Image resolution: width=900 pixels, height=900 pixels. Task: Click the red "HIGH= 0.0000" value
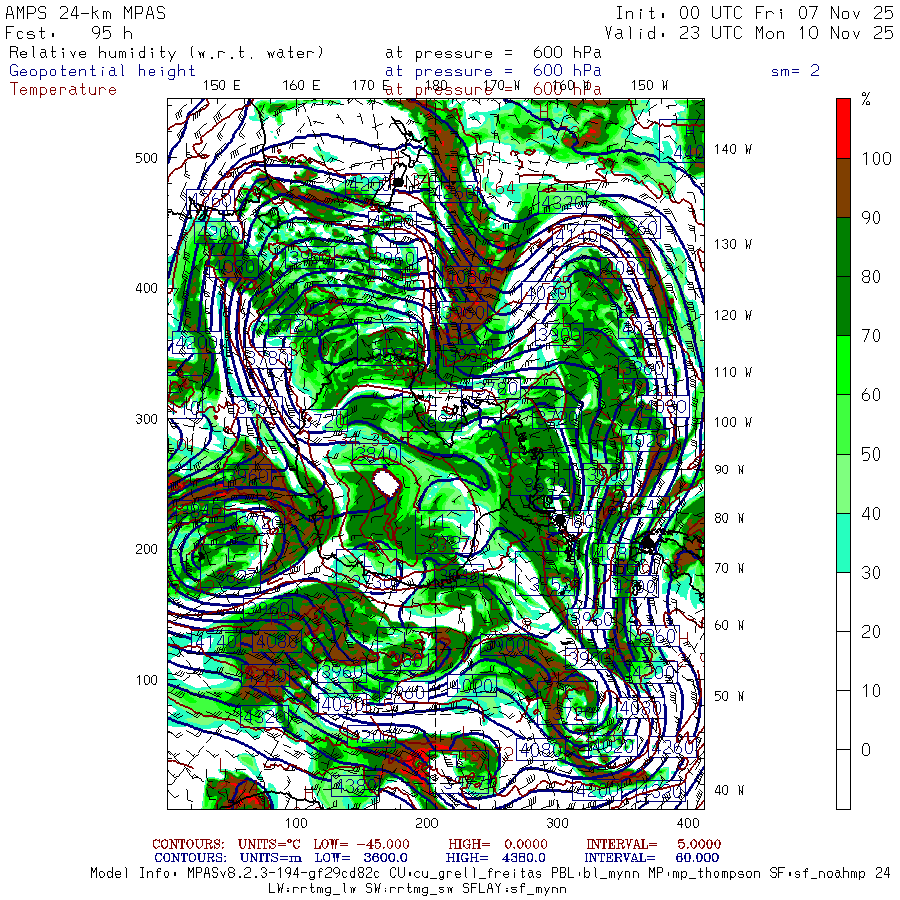click(498, 844)
